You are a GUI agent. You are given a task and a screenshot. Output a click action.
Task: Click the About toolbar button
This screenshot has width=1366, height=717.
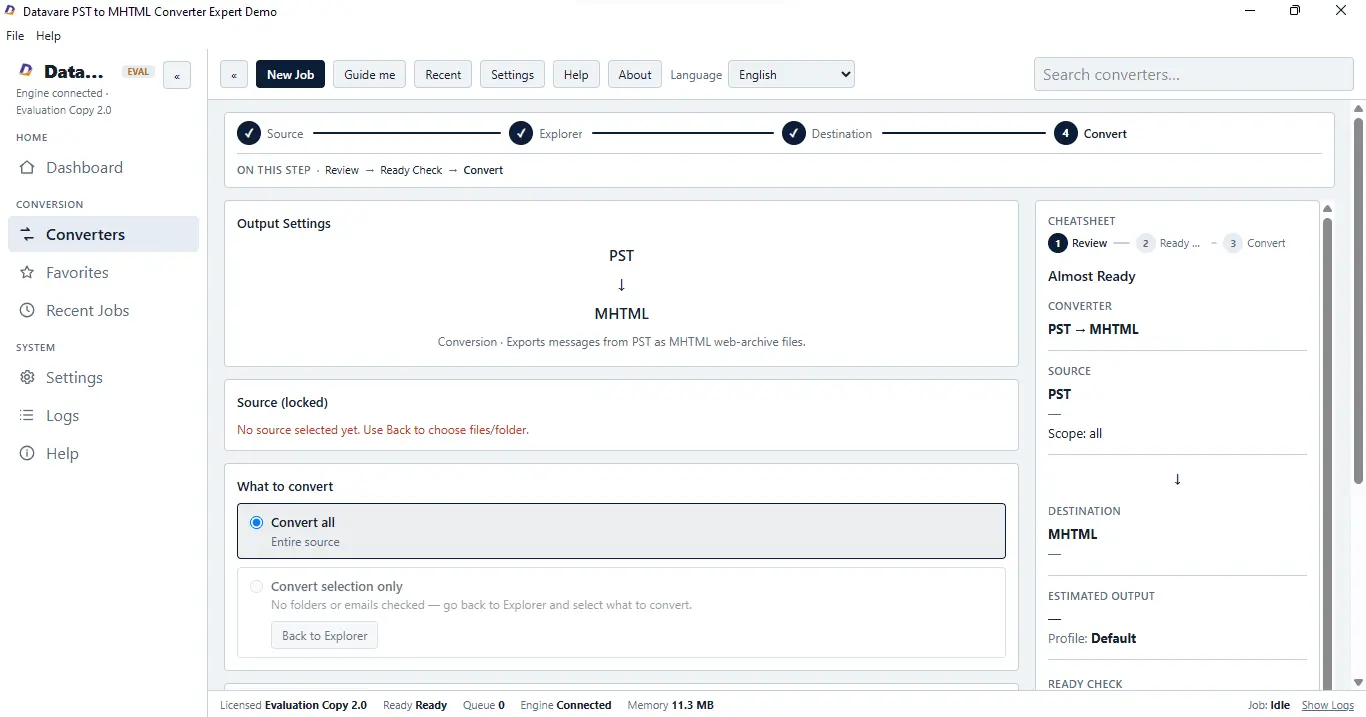click(635, 75)
